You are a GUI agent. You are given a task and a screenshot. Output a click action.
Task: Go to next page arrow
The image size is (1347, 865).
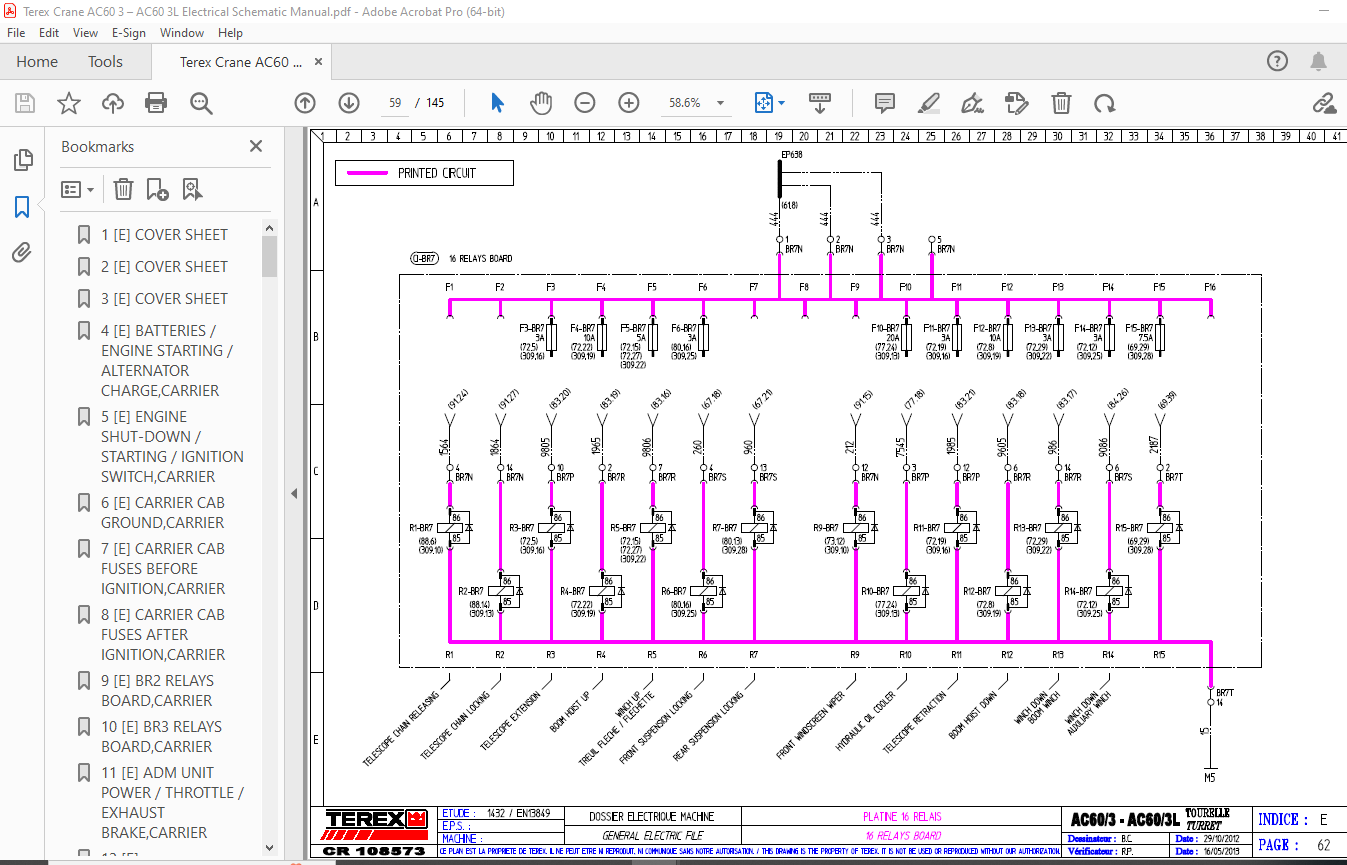click(349, 102)
